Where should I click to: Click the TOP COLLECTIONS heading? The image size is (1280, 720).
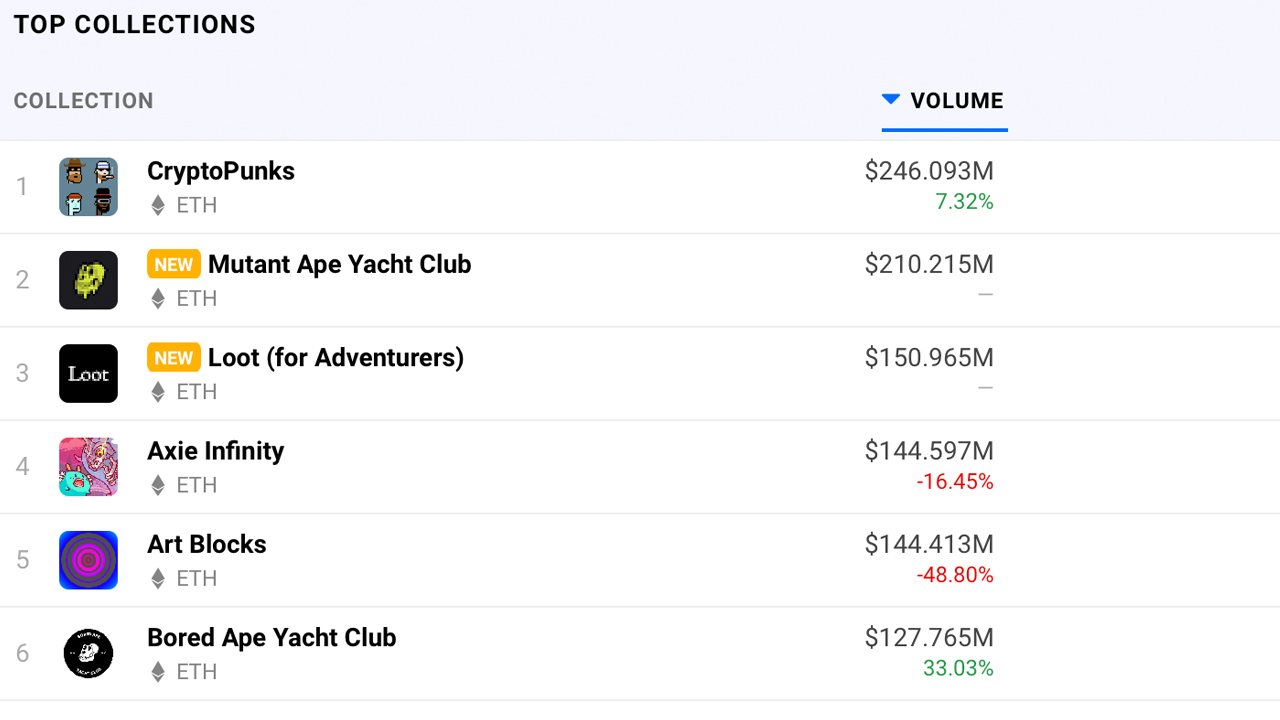pyautogui.click(x=135, y=25)
